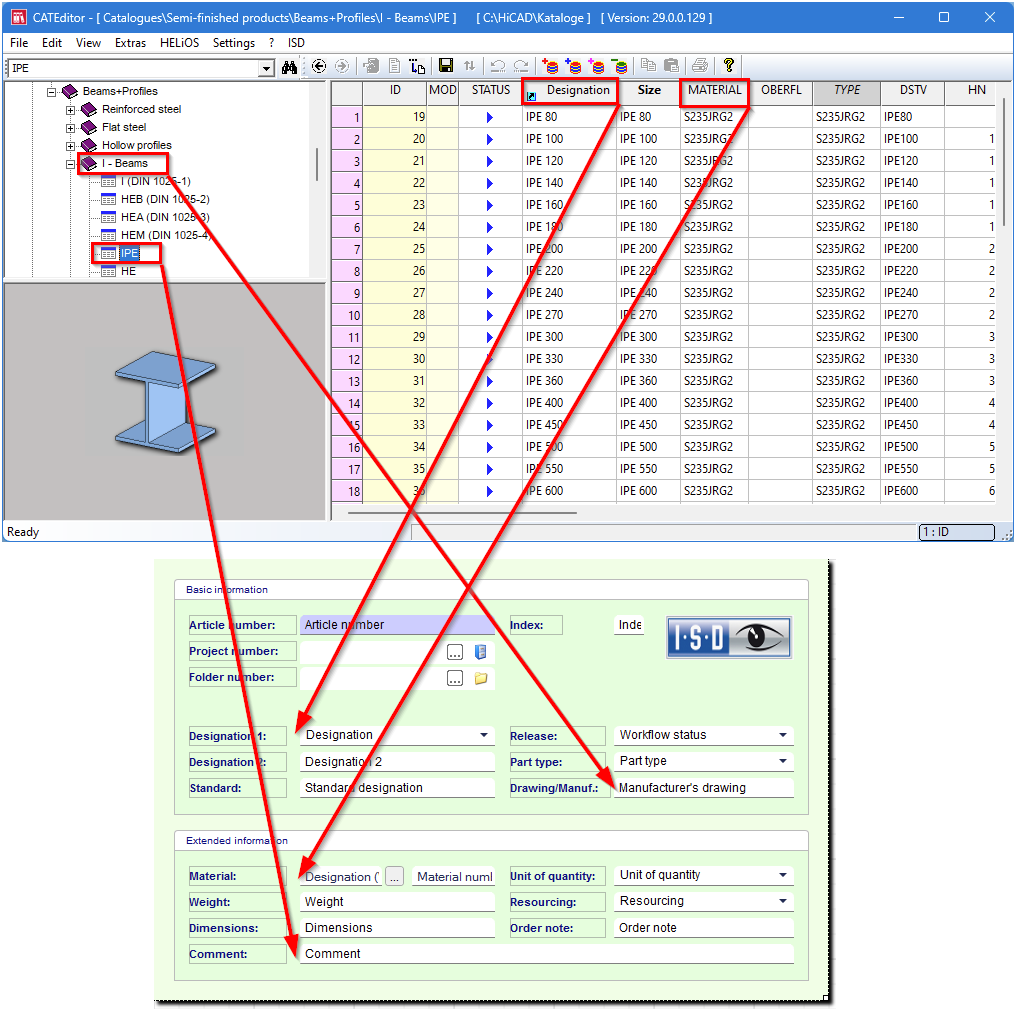Click the Undo toolbar icon

tap(497, 65)
